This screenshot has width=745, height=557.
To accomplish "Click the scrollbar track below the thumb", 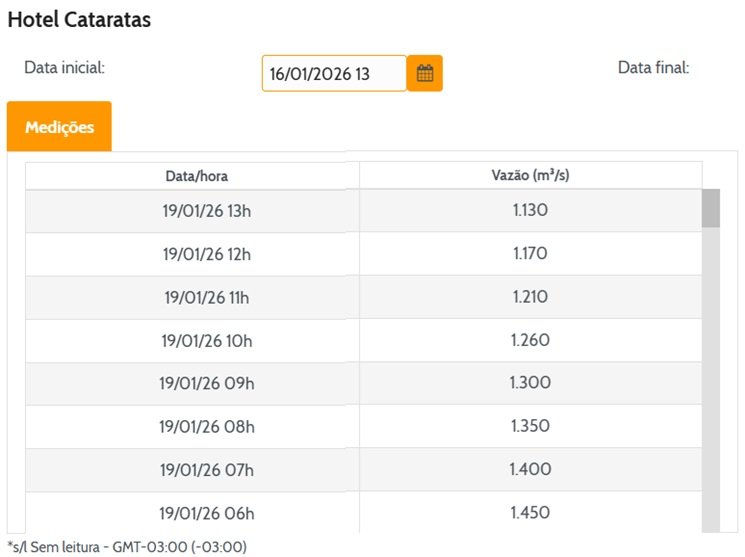I will 711,380.
